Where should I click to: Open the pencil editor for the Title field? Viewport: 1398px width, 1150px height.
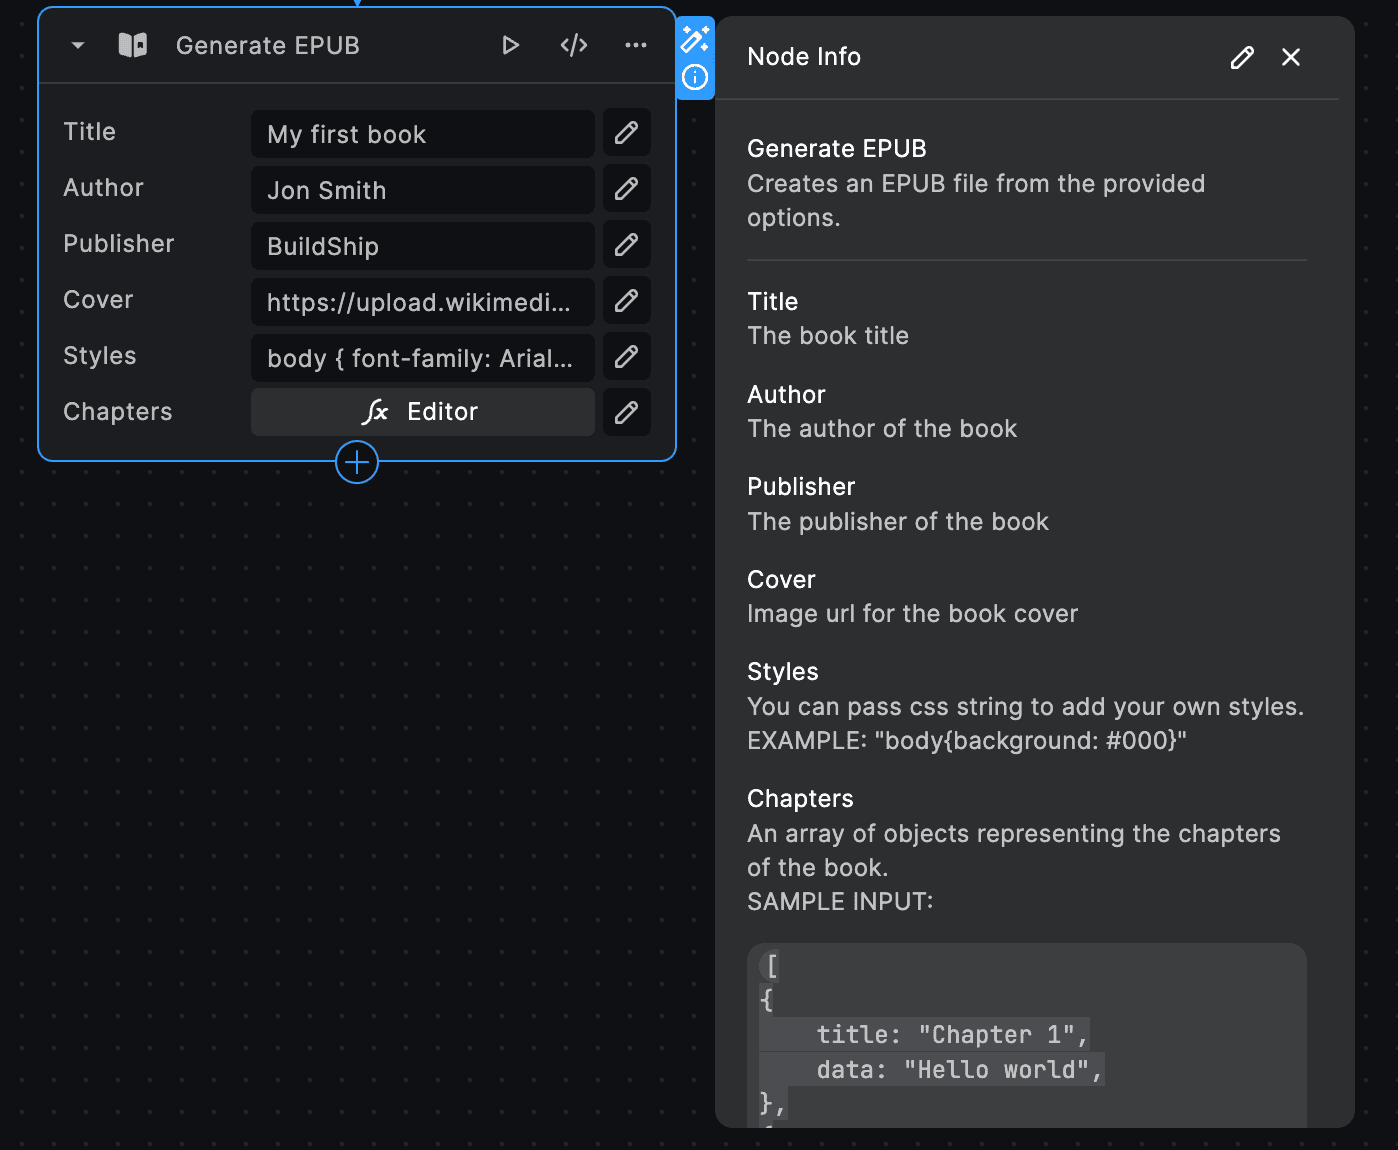[x=626, y=132]
